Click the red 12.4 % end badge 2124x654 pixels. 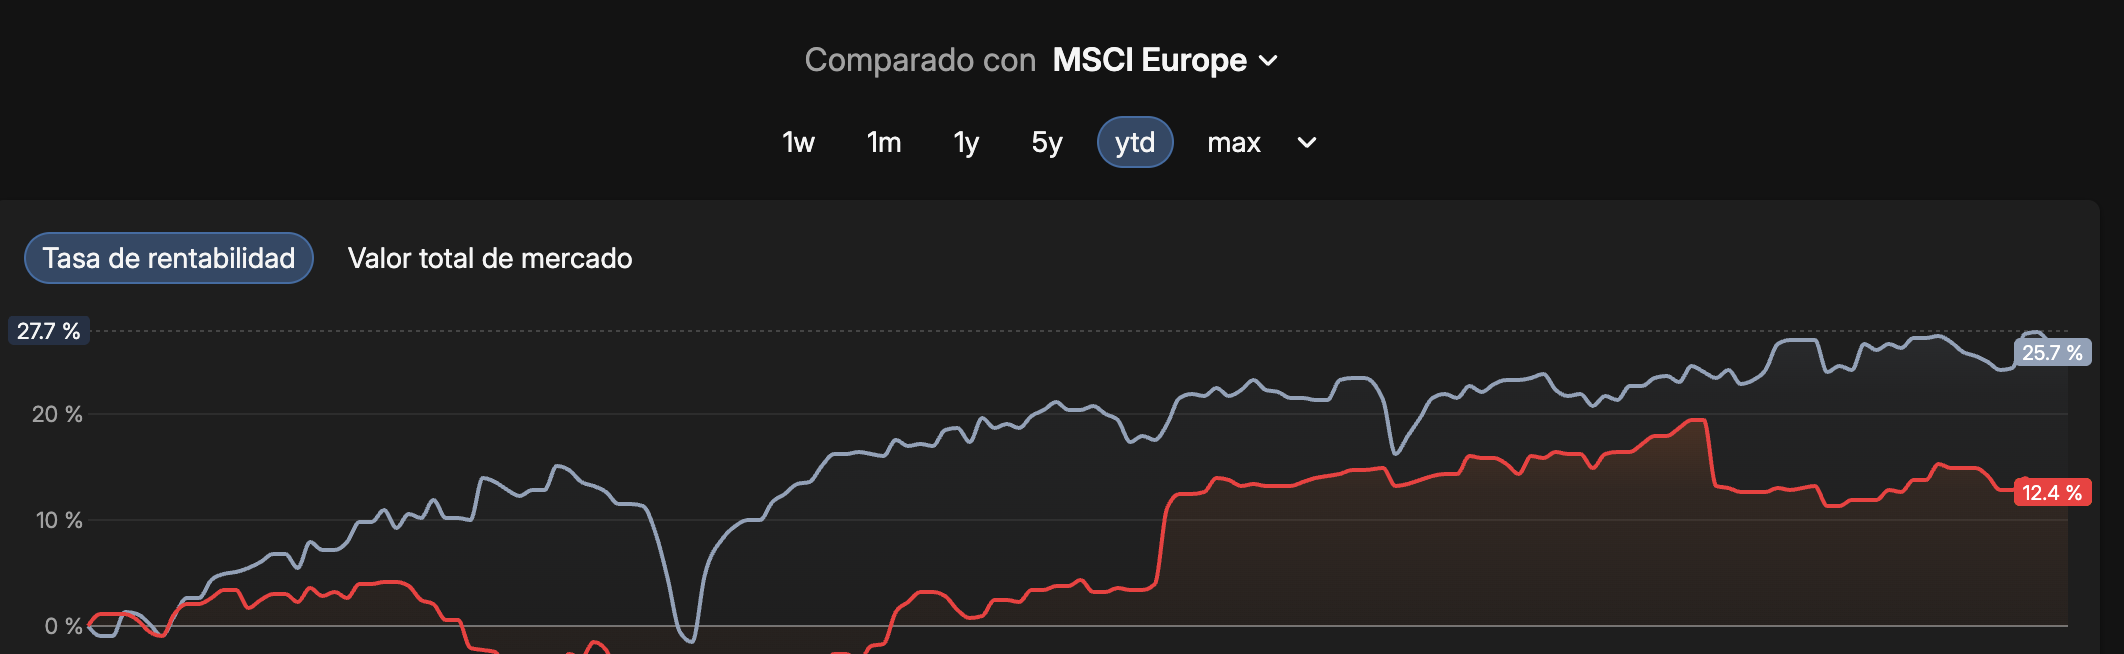[x=2052, y=492]
